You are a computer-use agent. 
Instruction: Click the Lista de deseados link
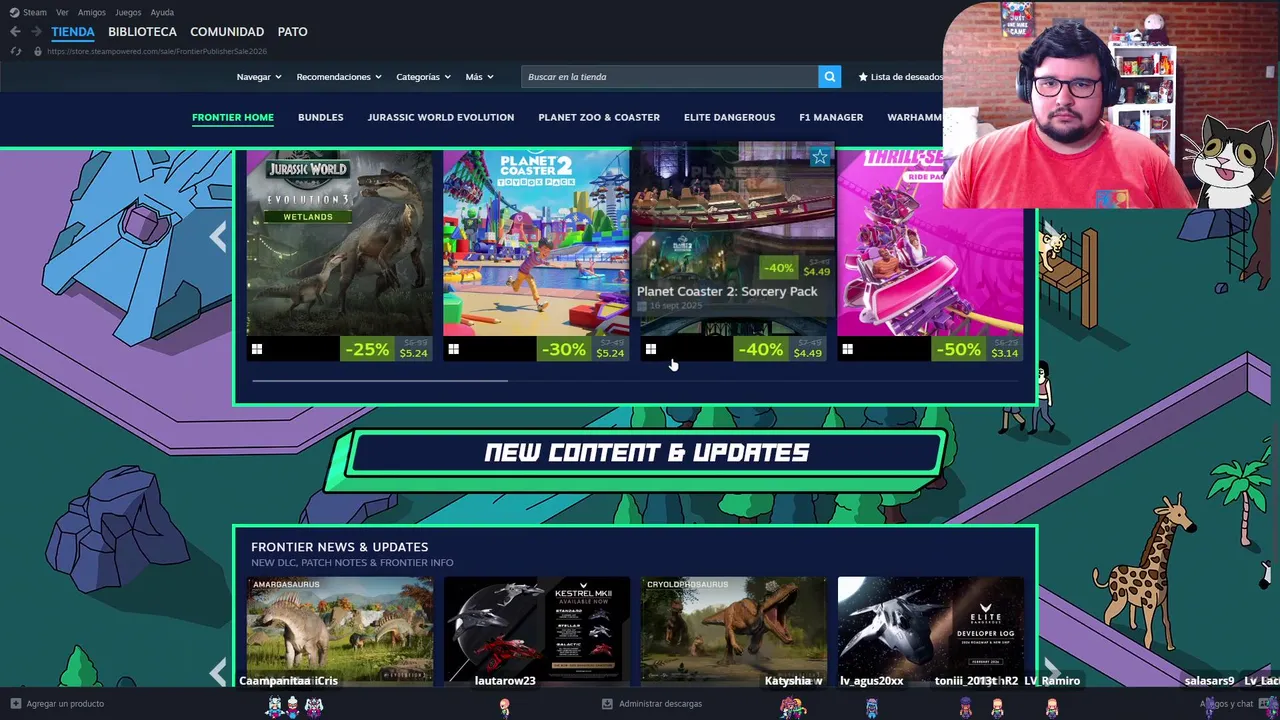900,77
